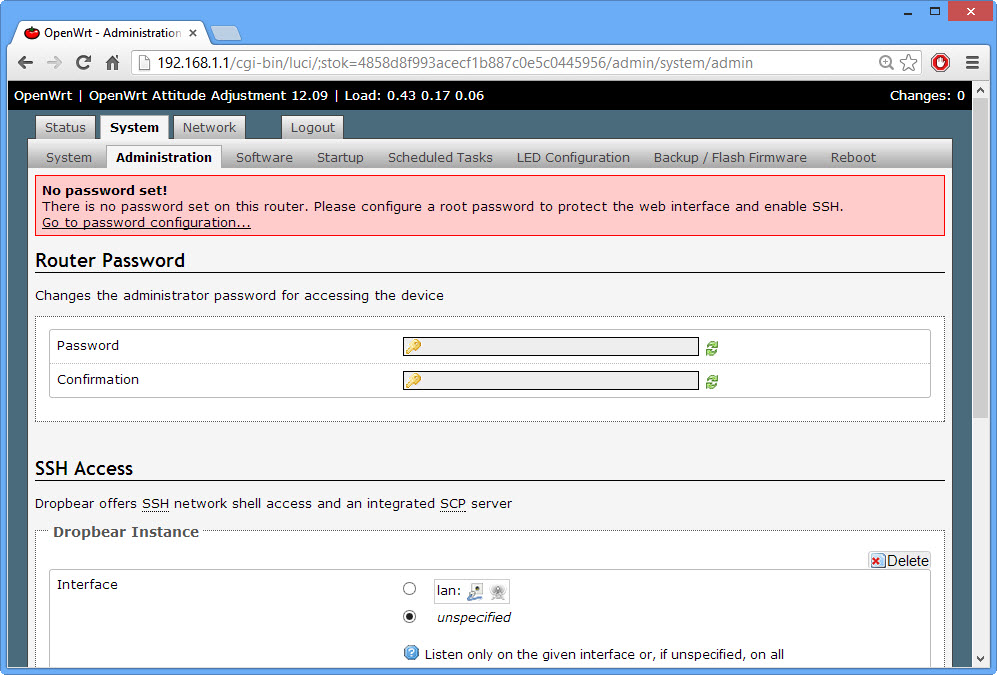Bookmark this page with the star icon
This screenshot has height=675, width=997.
909,62
